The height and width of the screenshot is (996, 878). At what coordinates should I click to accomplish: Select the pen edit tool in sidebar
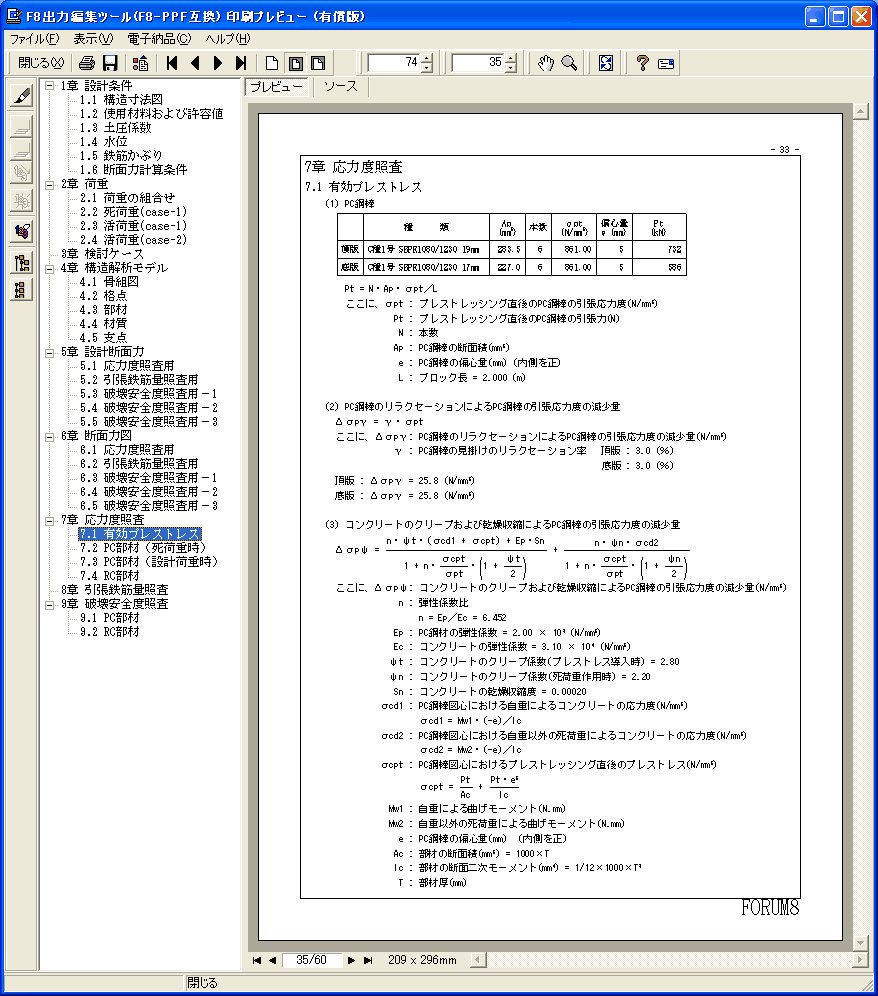[22, 96]
